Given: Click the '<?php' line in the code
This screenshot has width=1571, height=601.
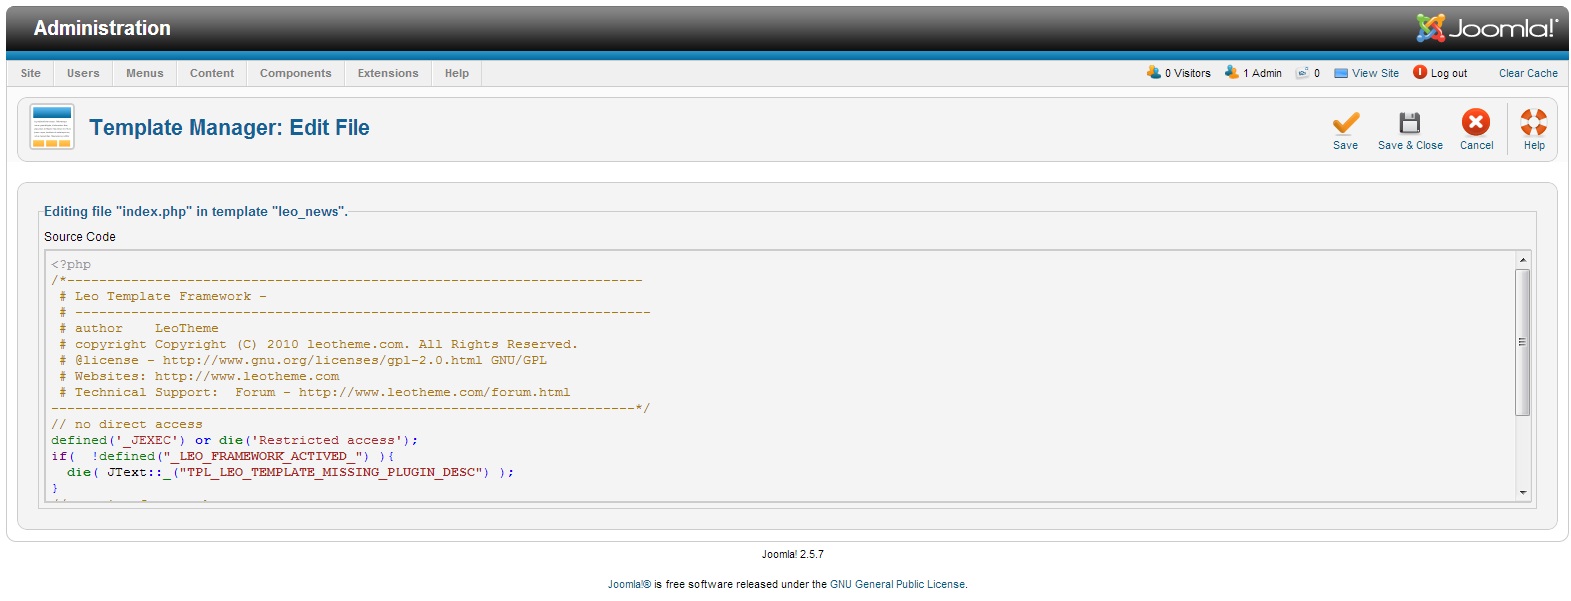Looking at the screenshot, I should tap(71, 264).
